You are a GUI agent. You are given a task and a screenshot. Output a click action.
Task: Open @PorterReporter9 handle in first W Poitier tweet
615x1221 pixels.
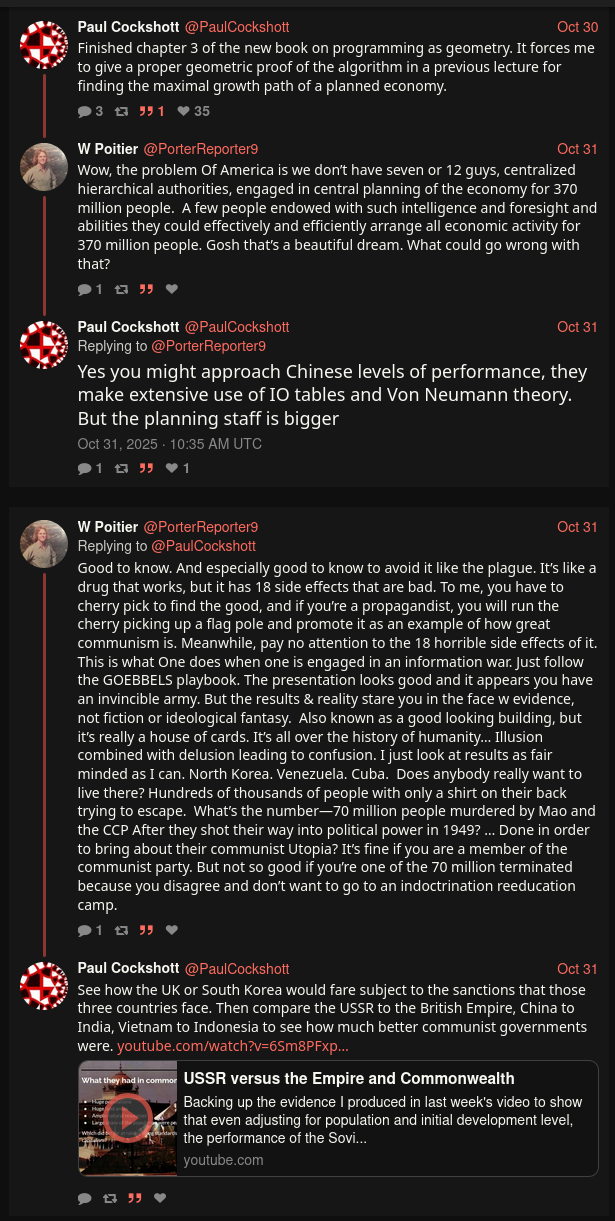click(x=200, y=149)
